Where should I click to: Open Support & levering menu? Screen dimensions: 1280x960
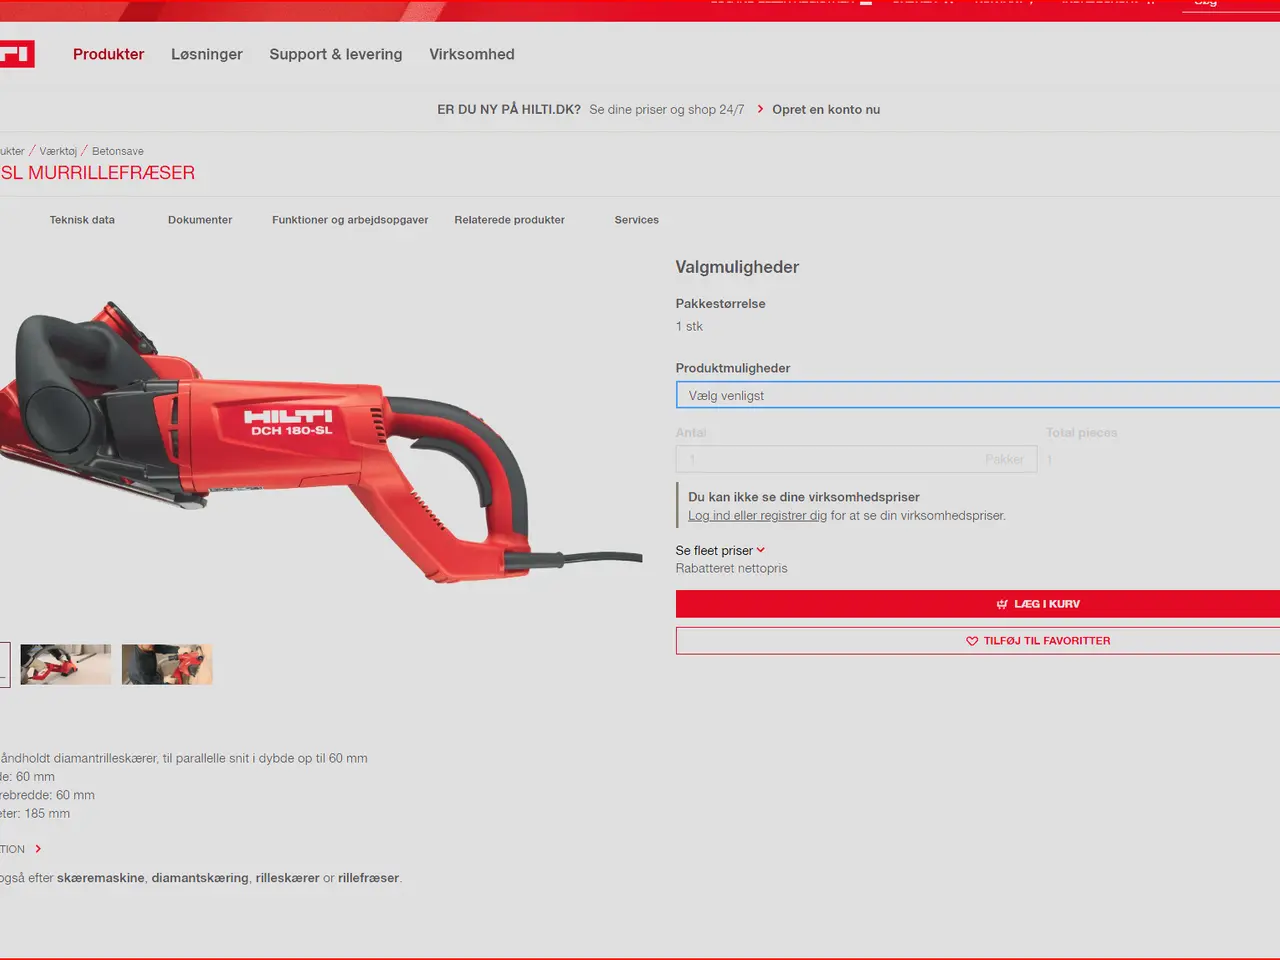(x=336, y=54)
